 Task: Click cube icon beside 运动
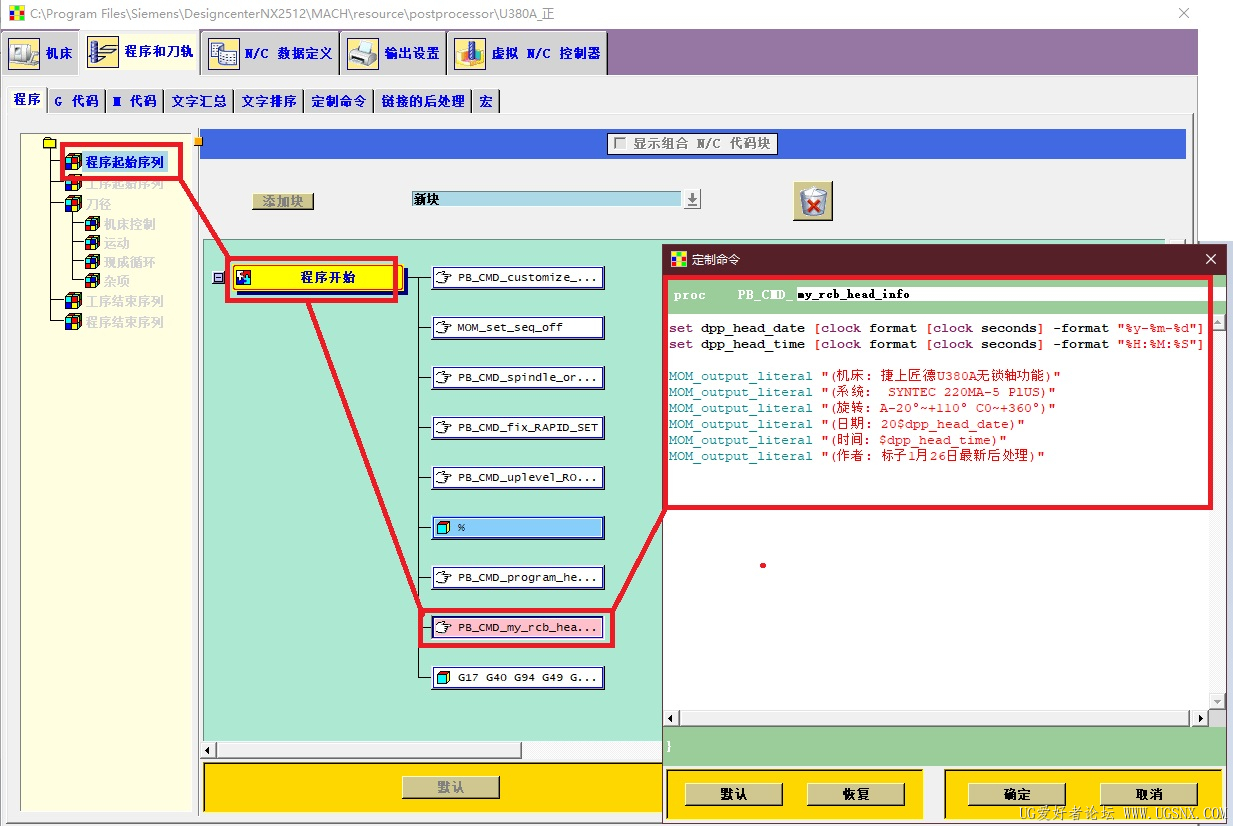coord(93,242)
